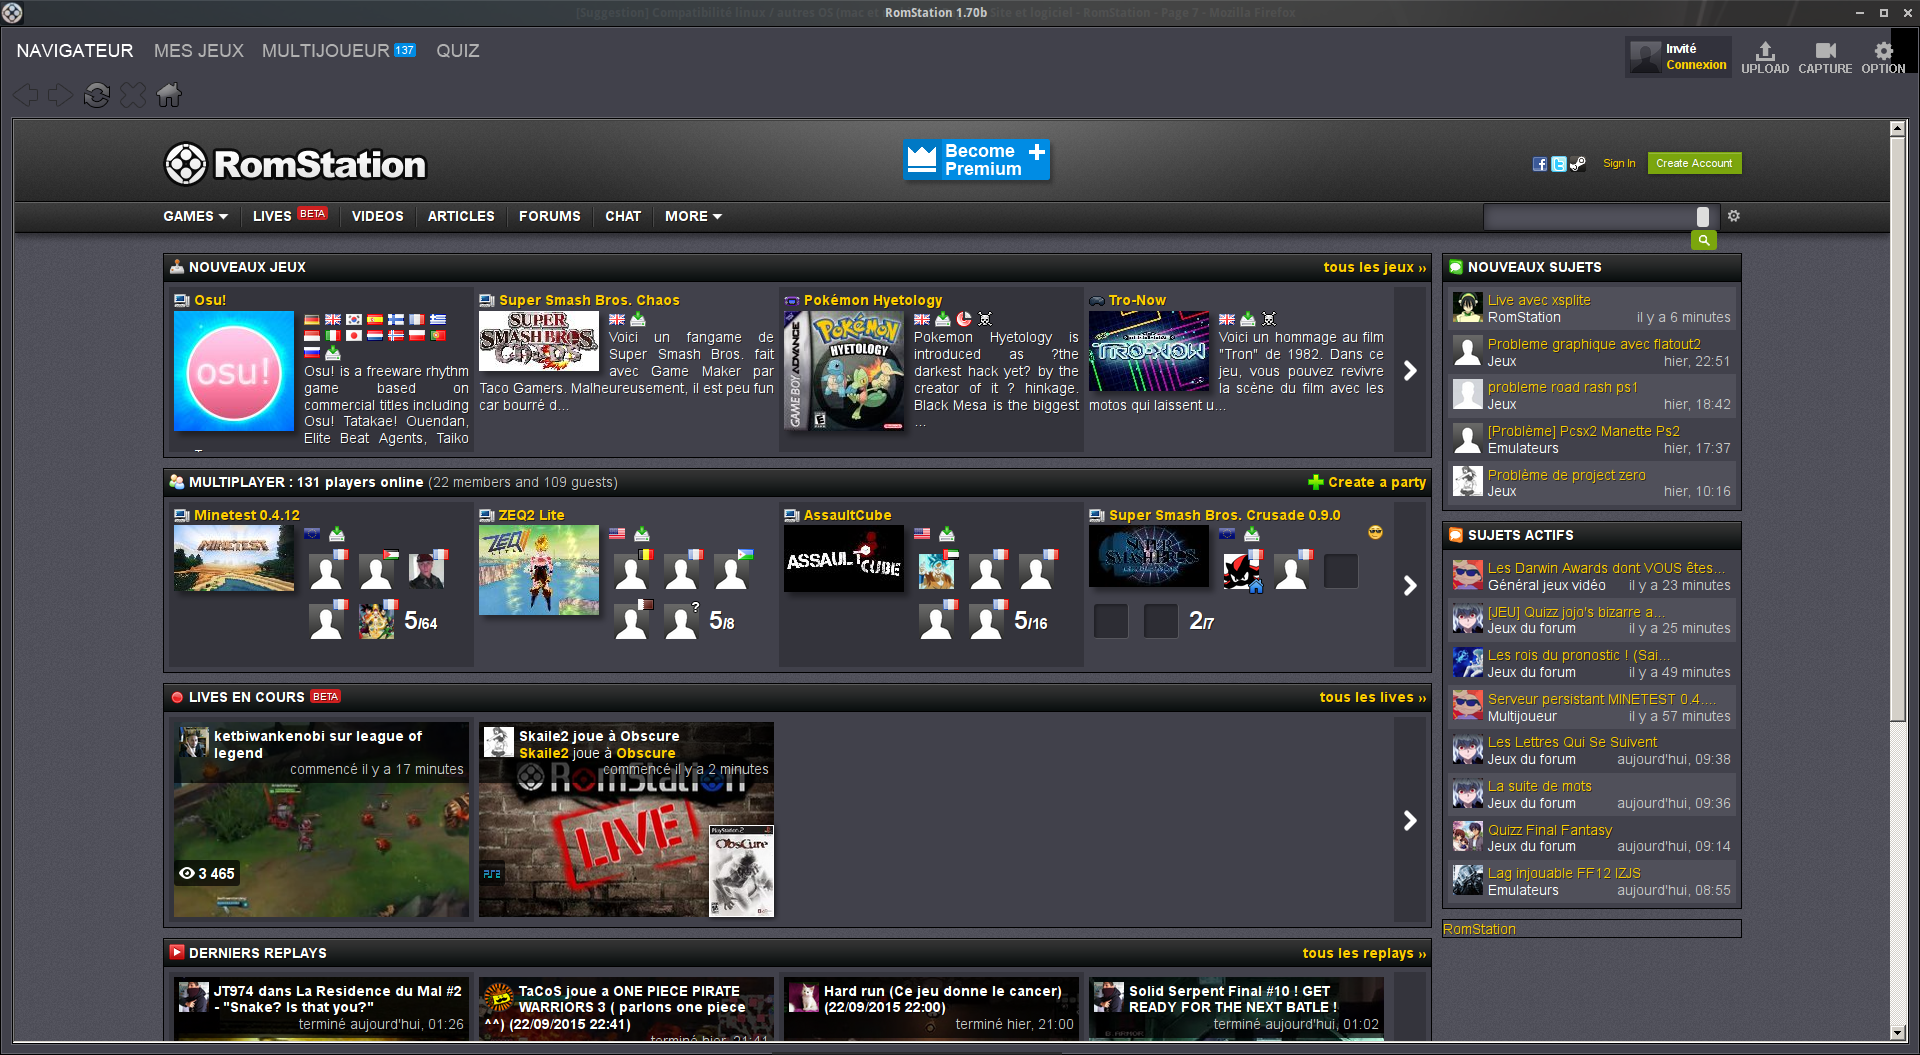1920x1055 pixels.
Task: Open the Upload tool
Action: click(1764, 57)
